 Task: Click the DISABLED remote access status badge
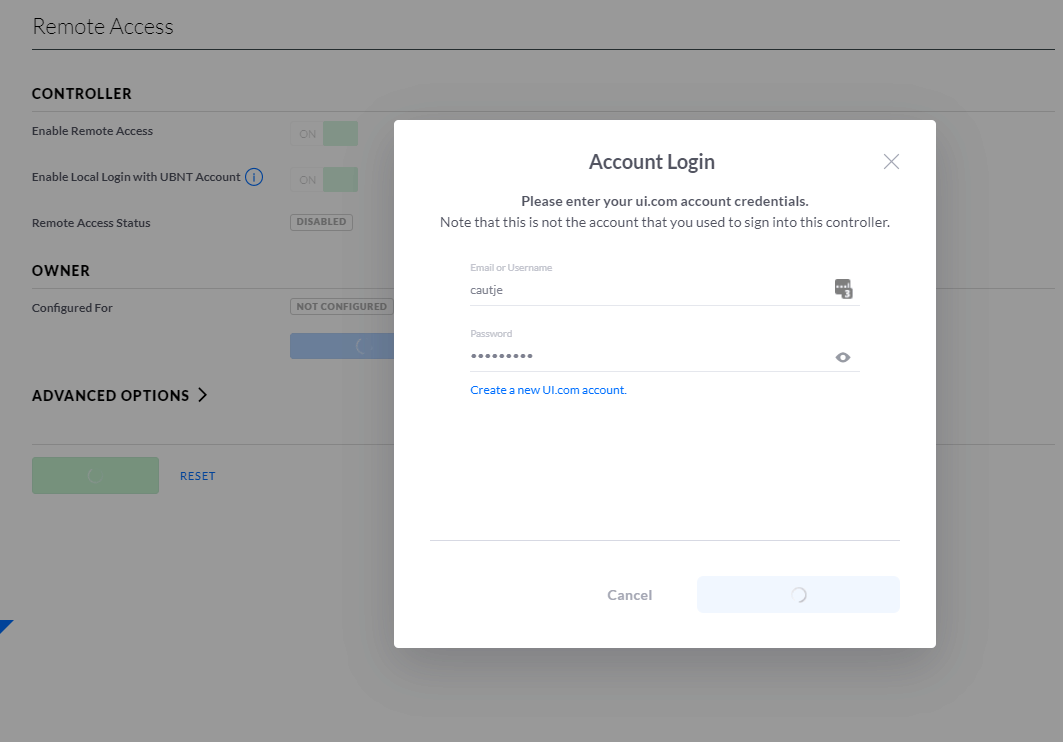tap(321, 222)
